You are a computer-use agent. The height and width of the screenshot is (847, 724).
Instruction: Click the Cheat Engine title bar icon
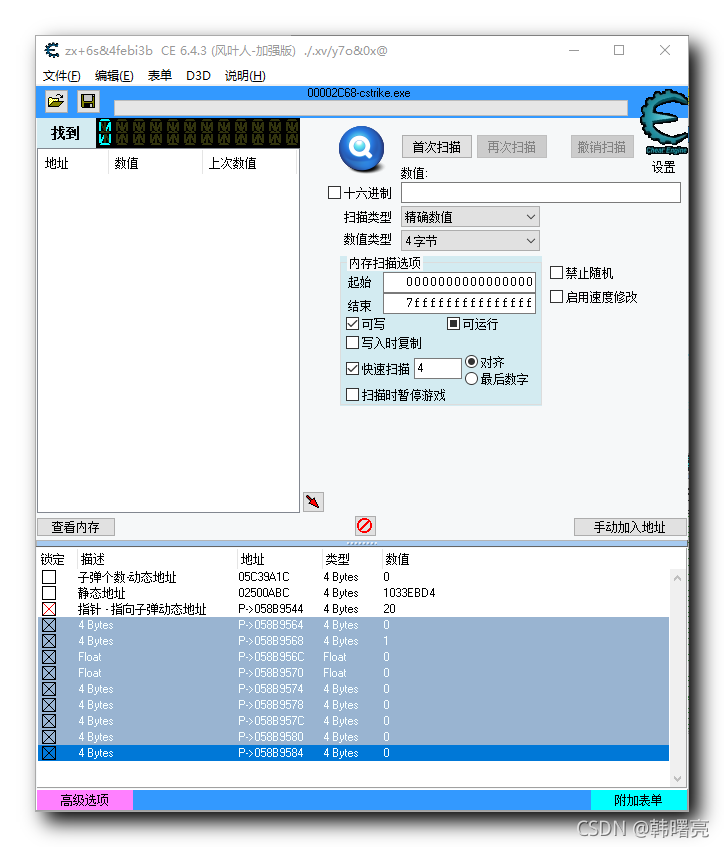(52, 51)
